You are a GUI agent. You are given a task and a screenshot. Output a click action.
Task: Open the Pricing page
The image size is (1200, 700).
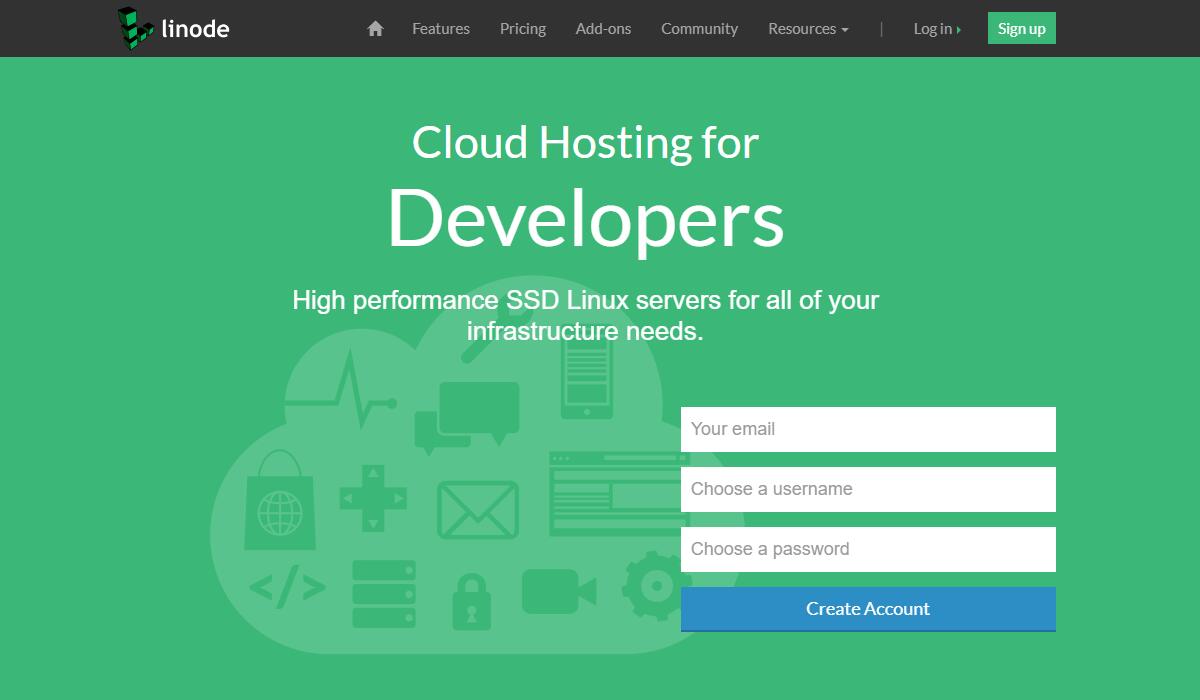(x=523, y=29)
